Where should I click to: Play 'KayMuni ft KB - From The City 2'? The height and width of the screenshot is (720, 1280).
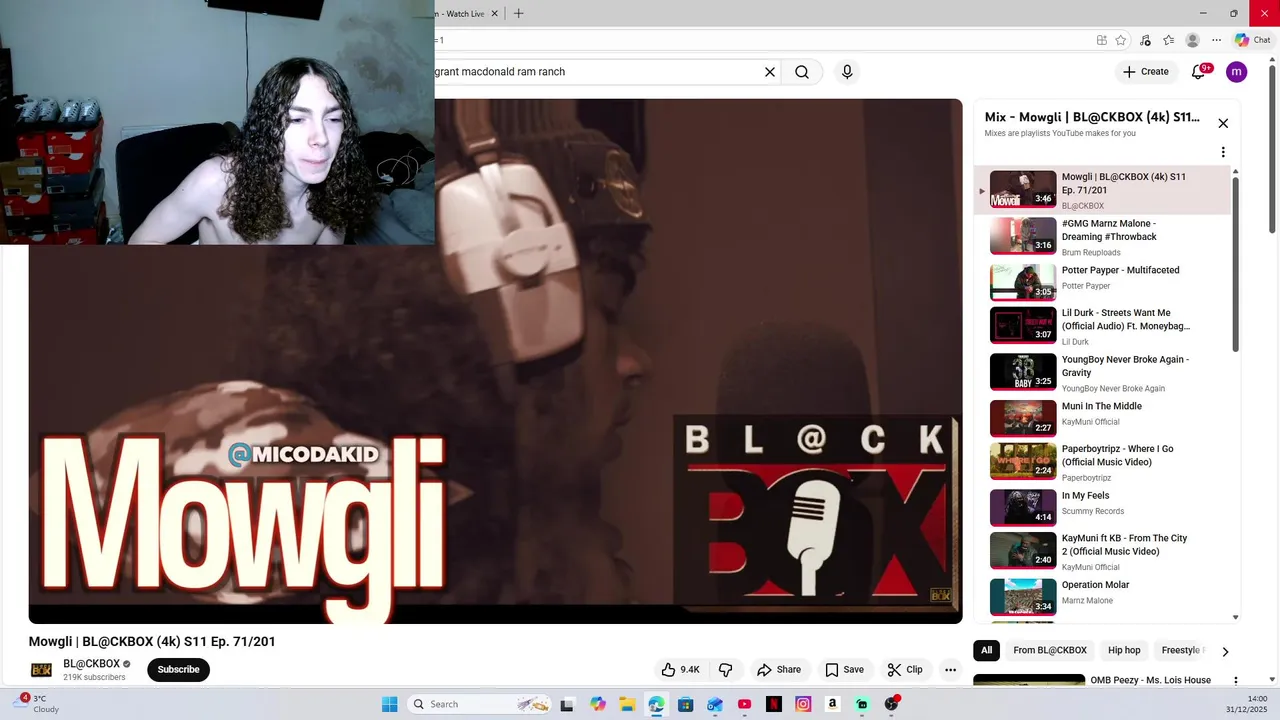tap(1103, 551)
